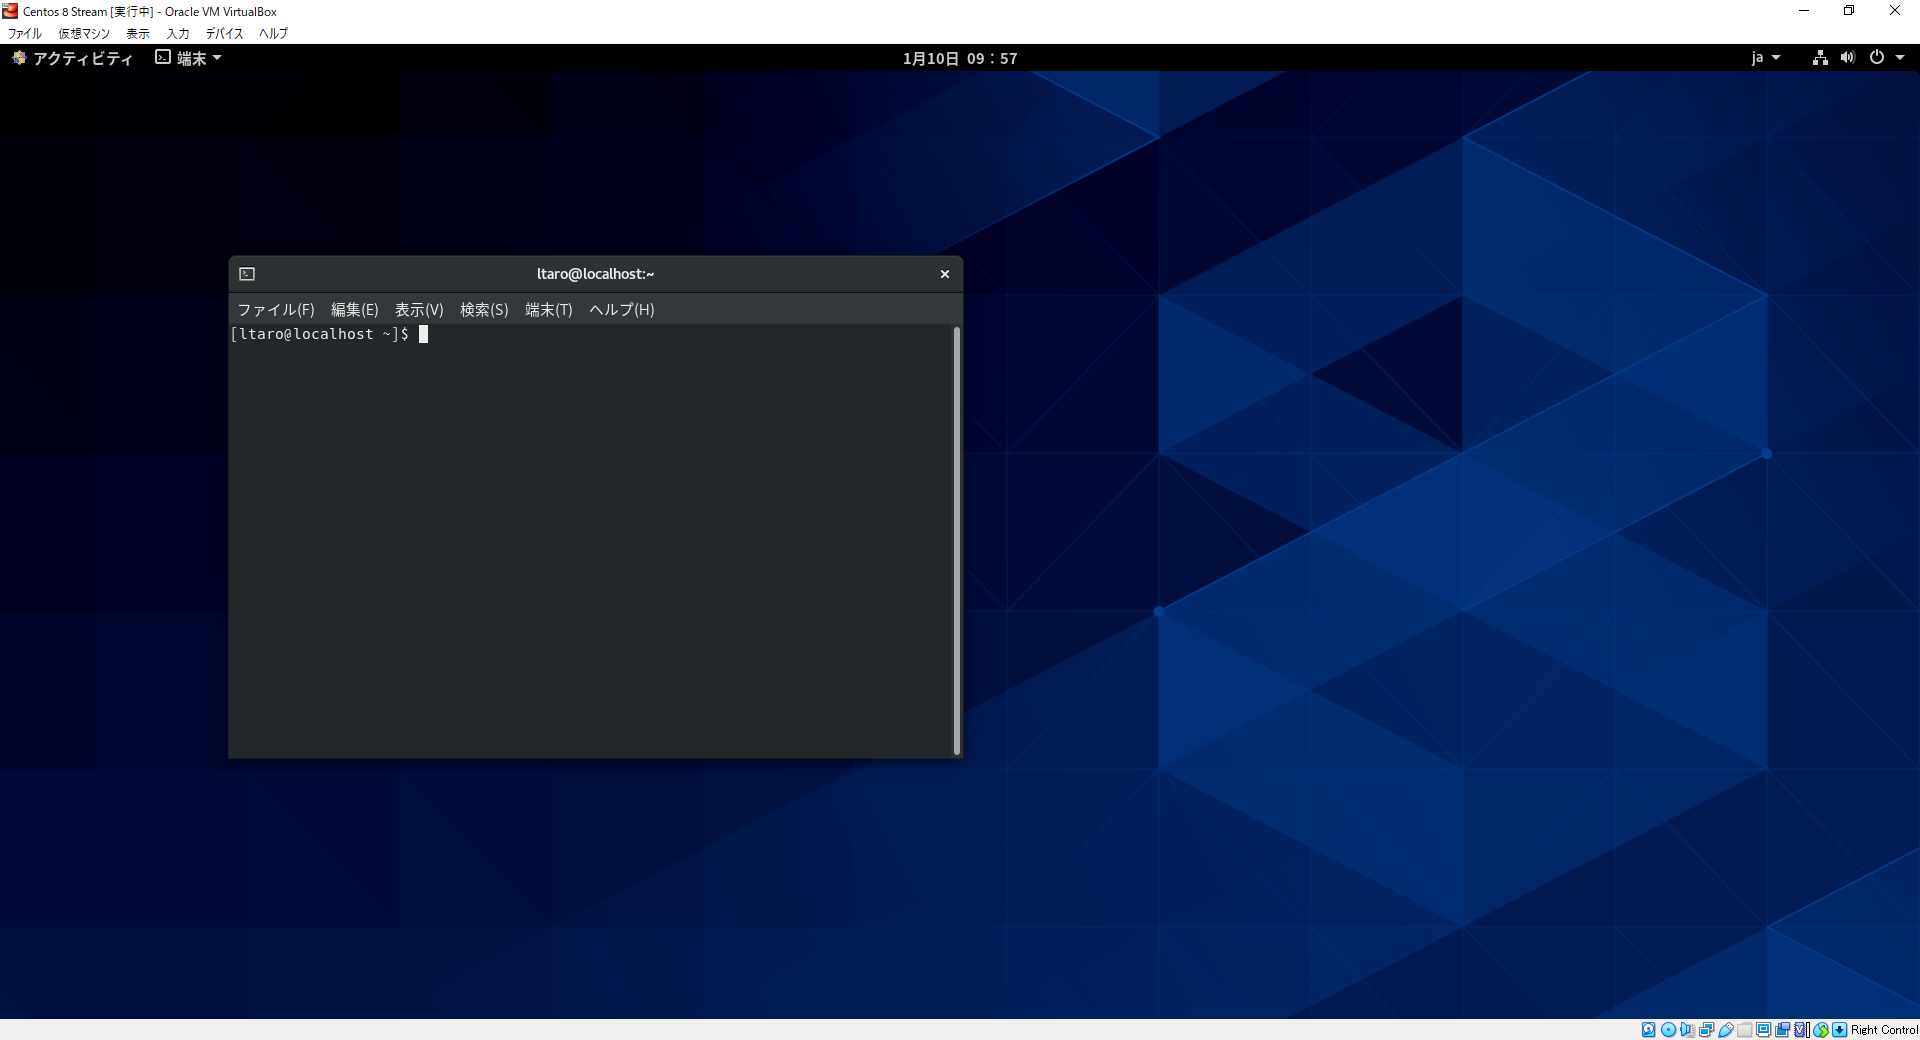The image size is (1920, 1040).
Task: Click the mouse integration status icon
Action: 1821,1030
